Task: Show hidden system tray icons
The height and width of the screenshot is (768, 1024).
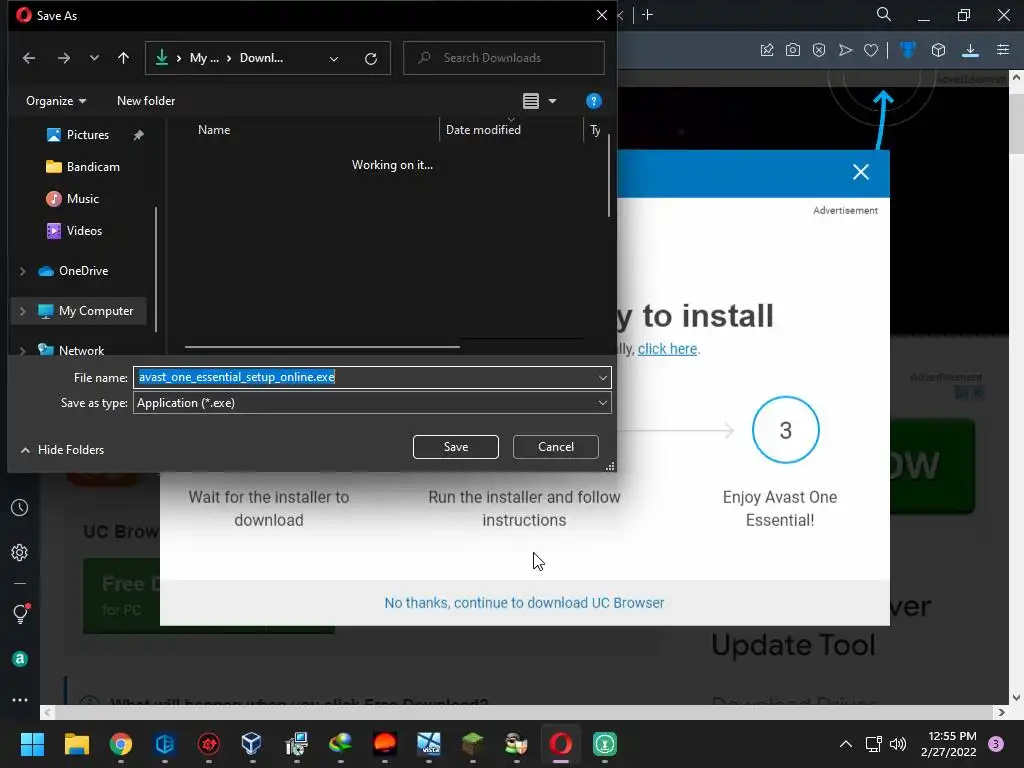Action: [x=846, y=744]
